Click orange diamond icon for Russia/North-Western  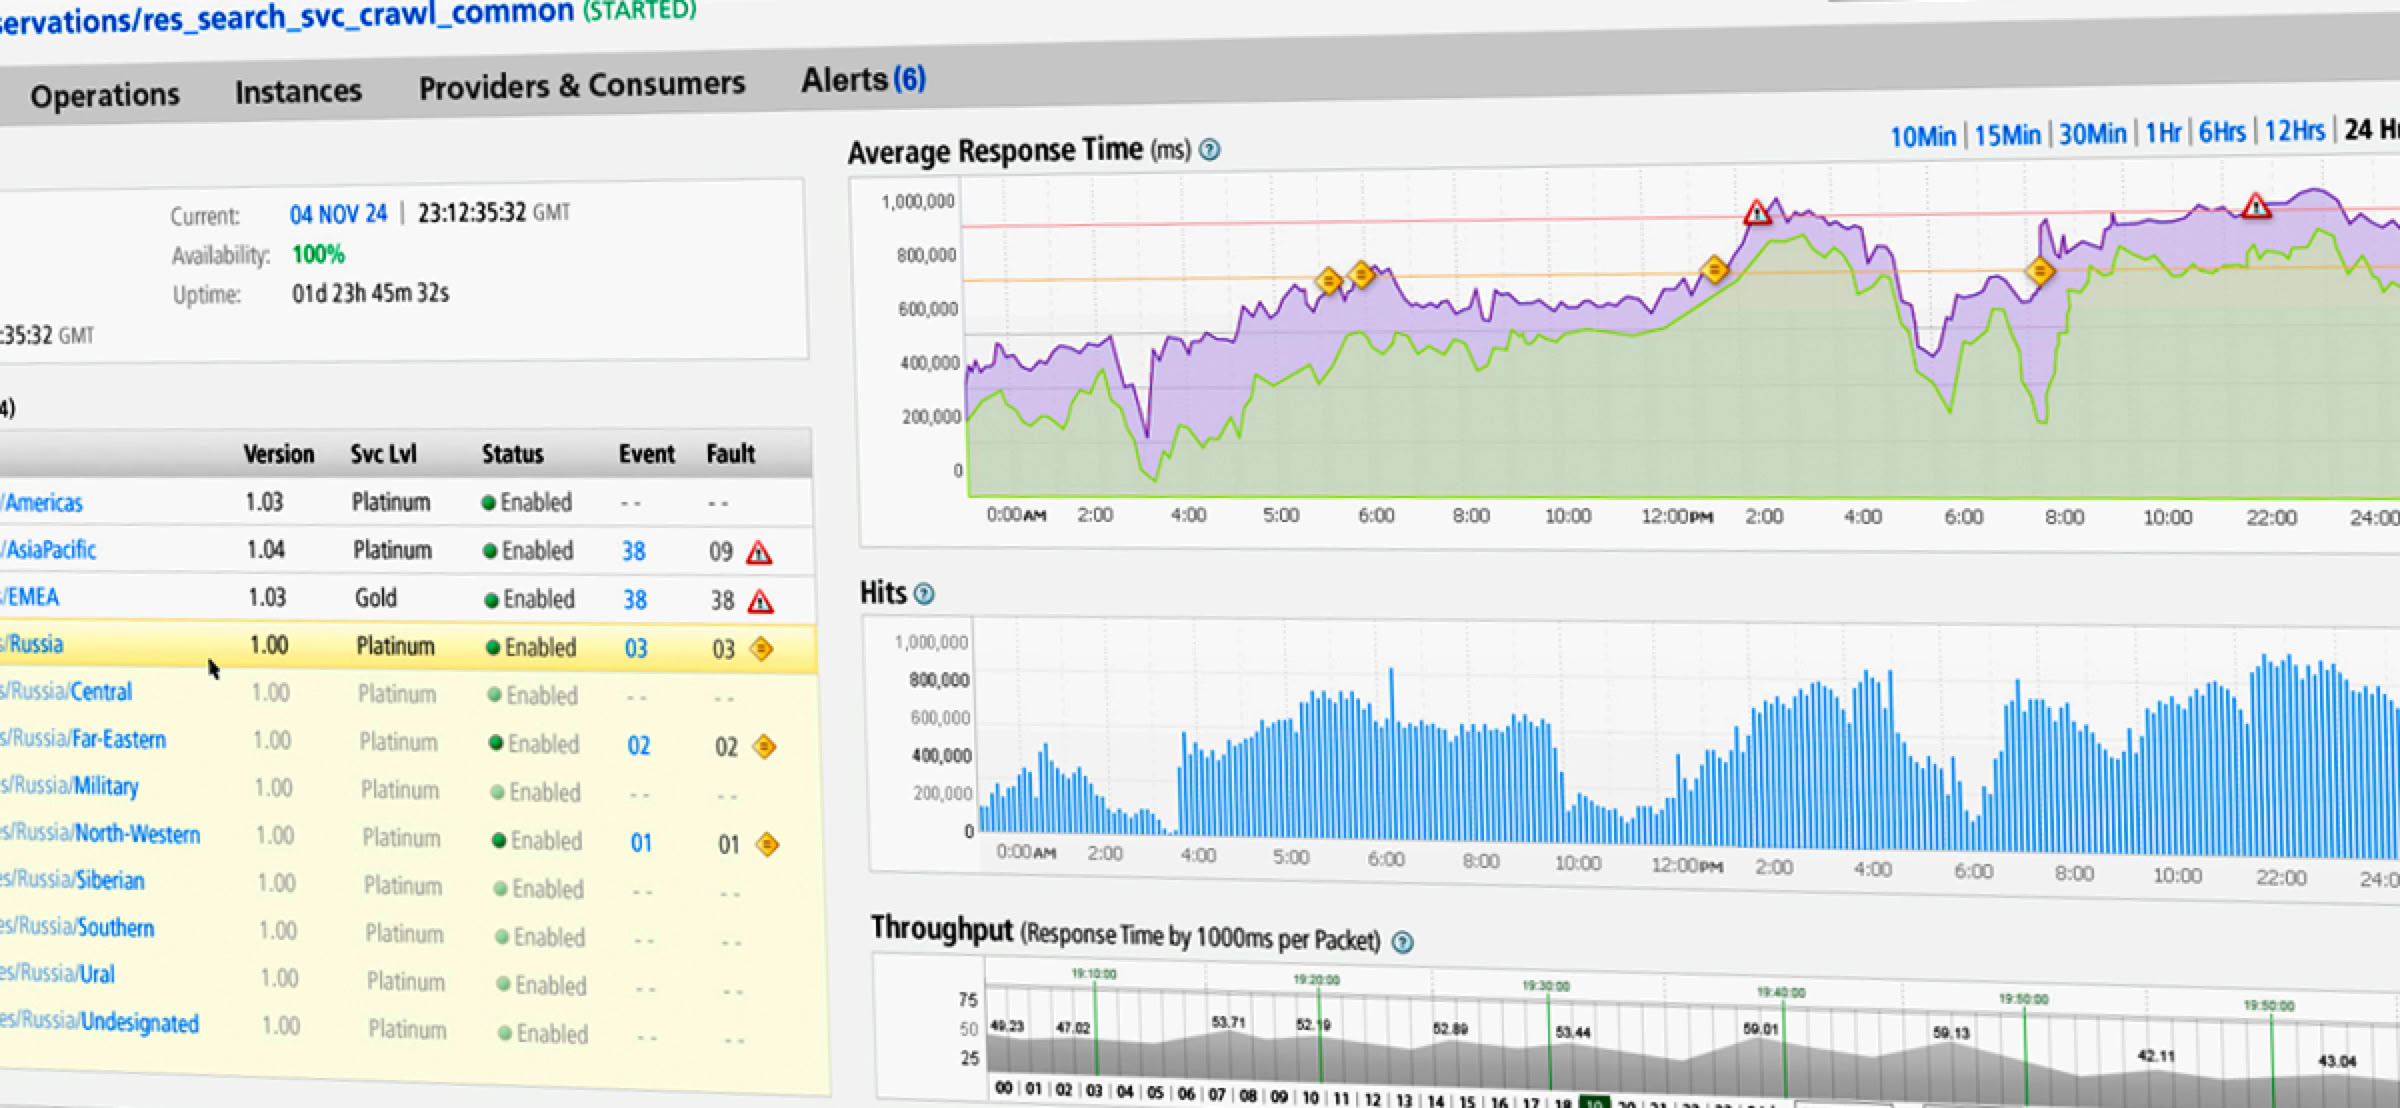[767, 844]
